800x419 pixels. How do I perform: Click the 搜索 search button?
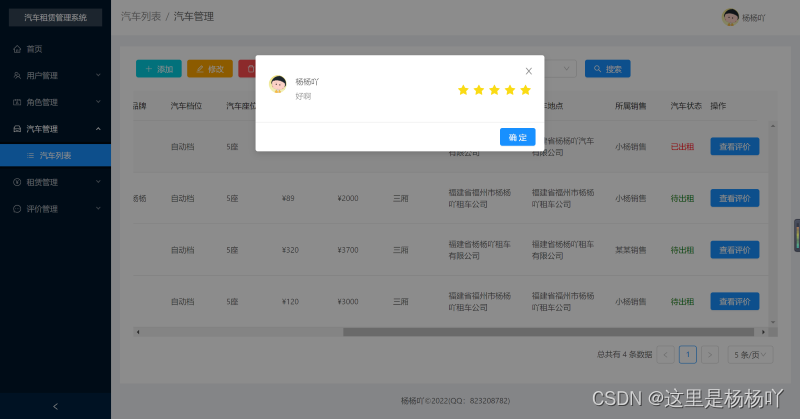[608, 69]
